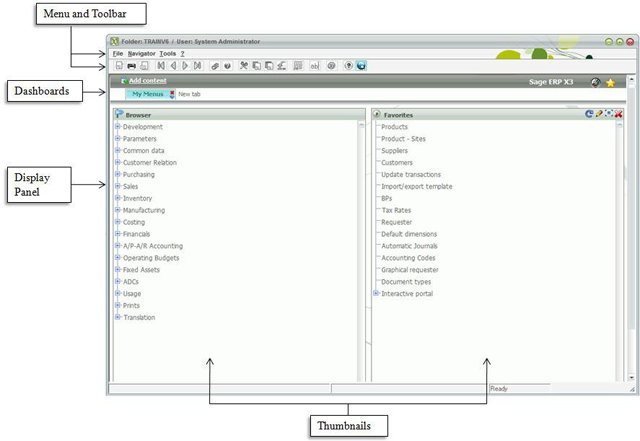
Task: Expand the Development tree node
Action: [x=118, y=127]
